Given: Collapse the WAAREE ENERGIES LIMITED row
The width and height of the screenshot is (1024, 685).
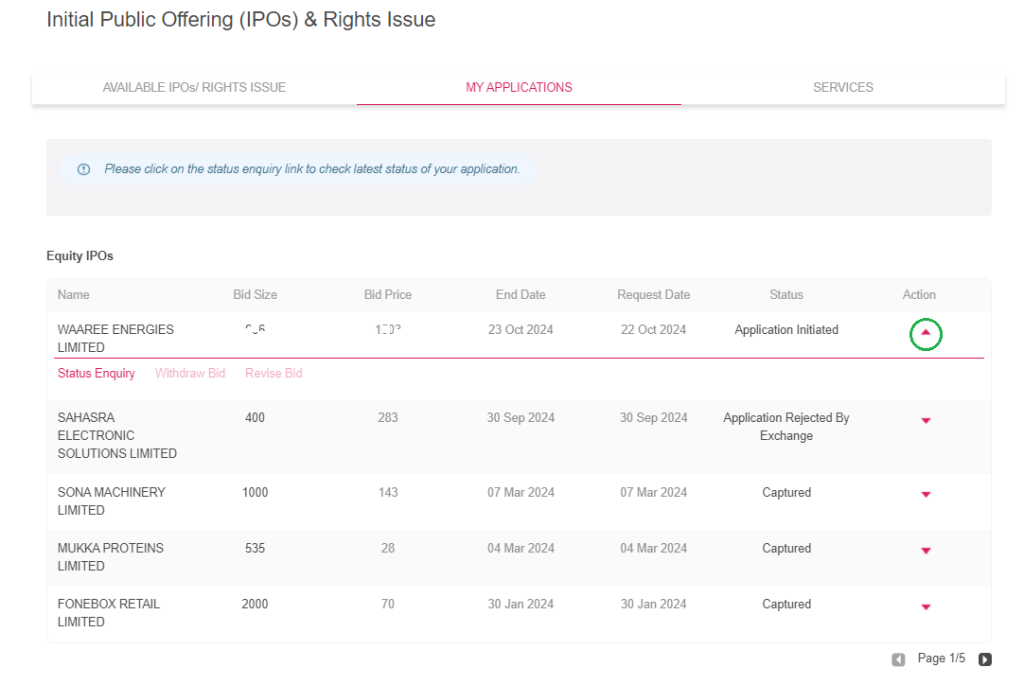Looking at the screenshot, I should pyautogui.click(x=925, y=334).
